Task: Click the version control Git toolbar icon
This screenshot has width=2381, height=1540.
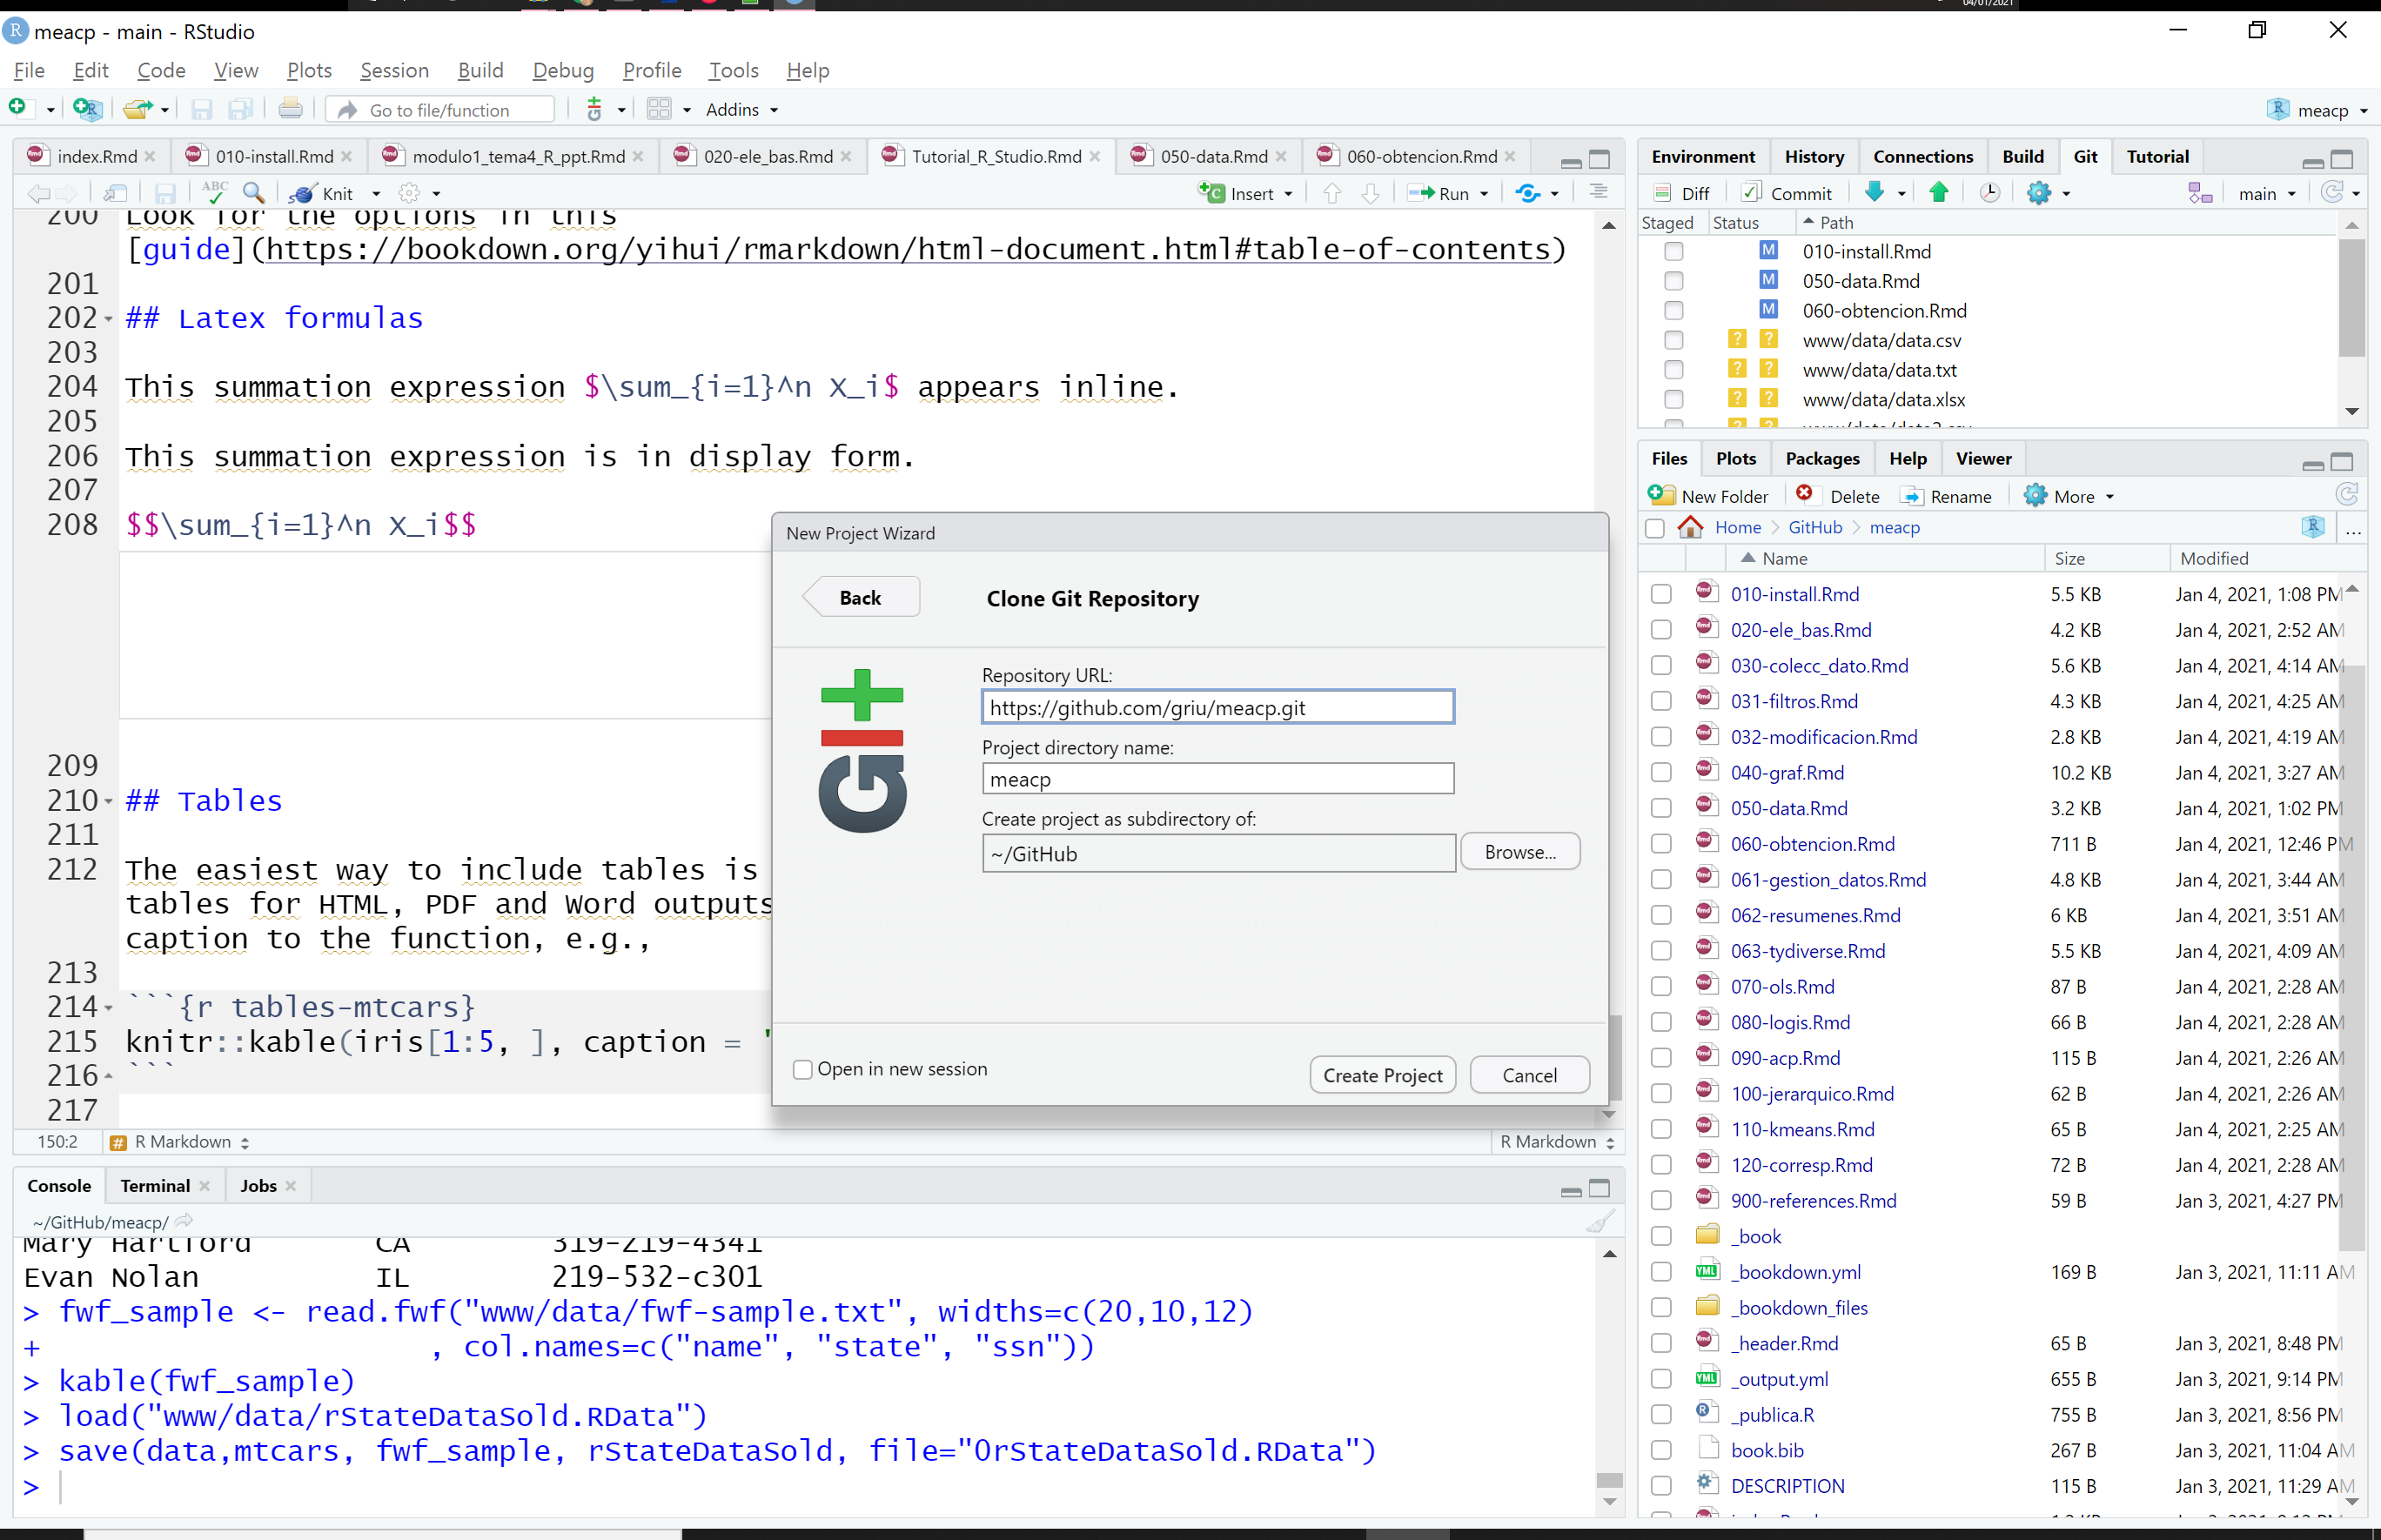Action: [x=594, y=109]
